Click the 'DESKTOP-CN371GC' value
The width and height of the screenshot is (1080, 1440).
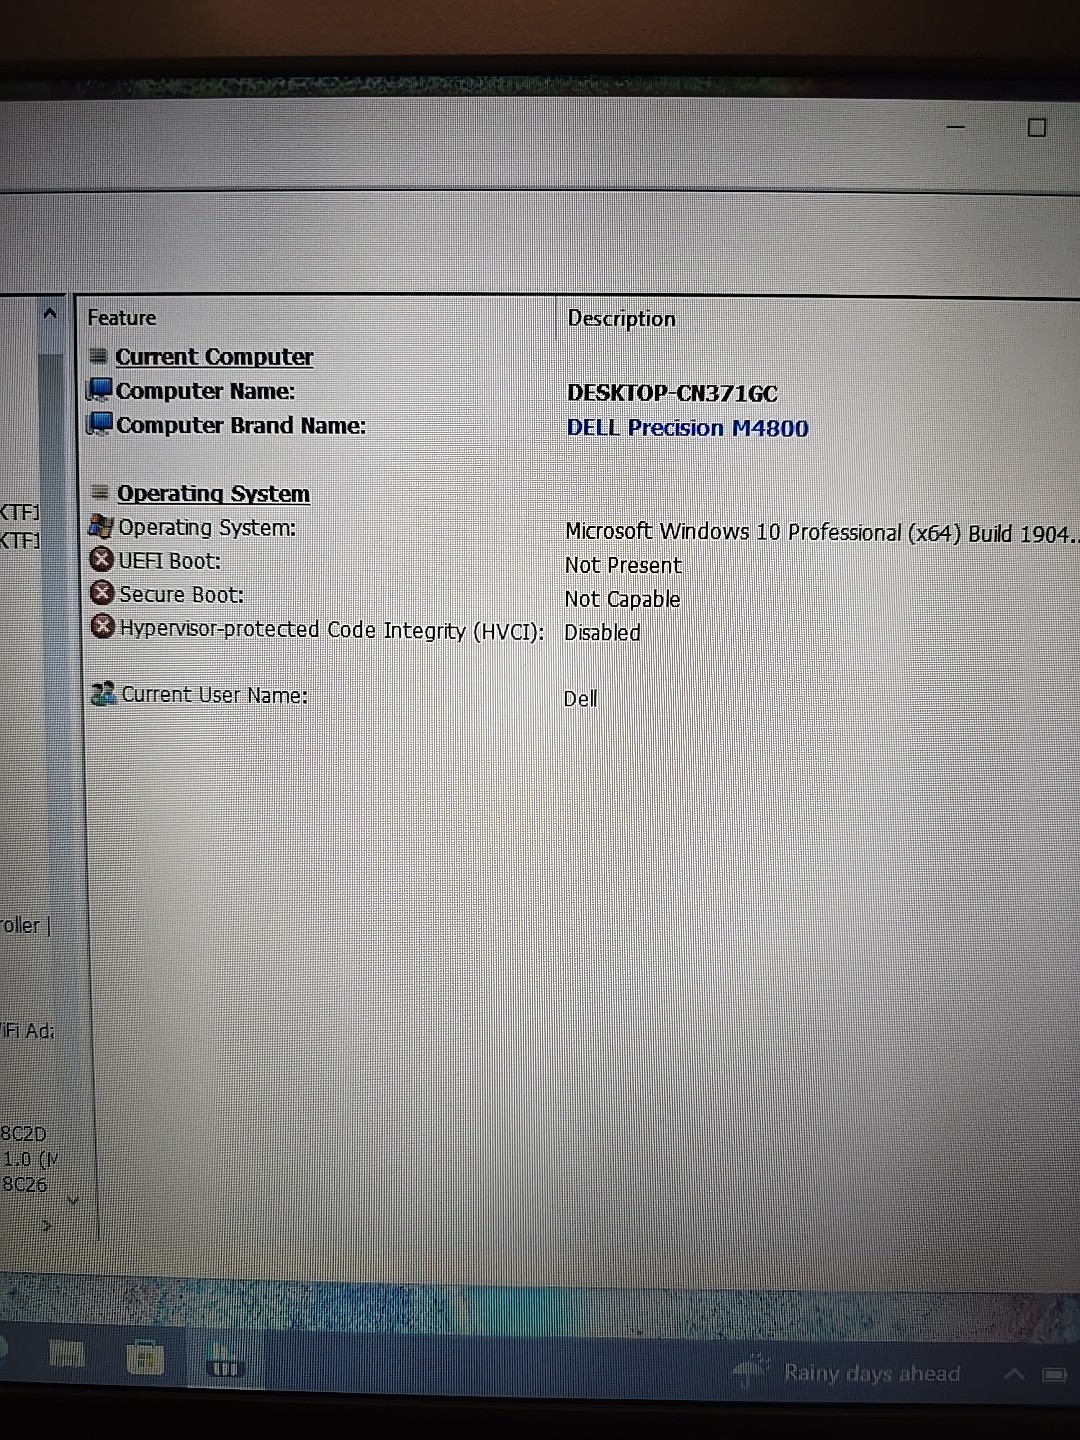point(672,393)
